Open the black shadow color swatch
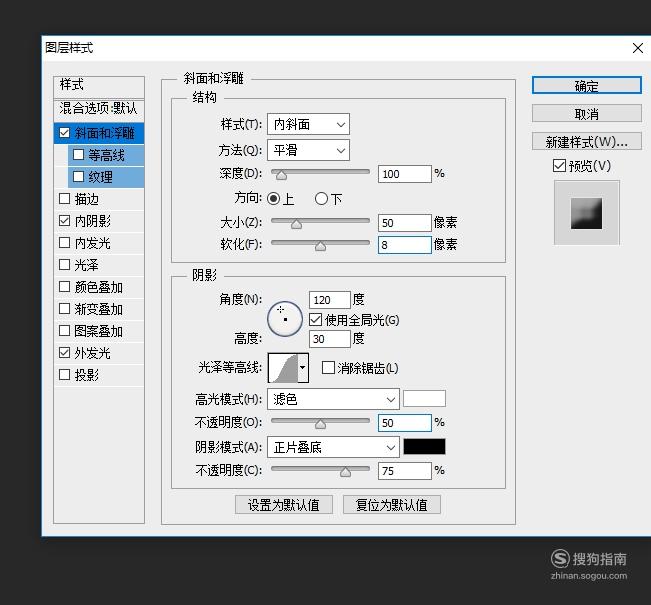 pos(424,446)
